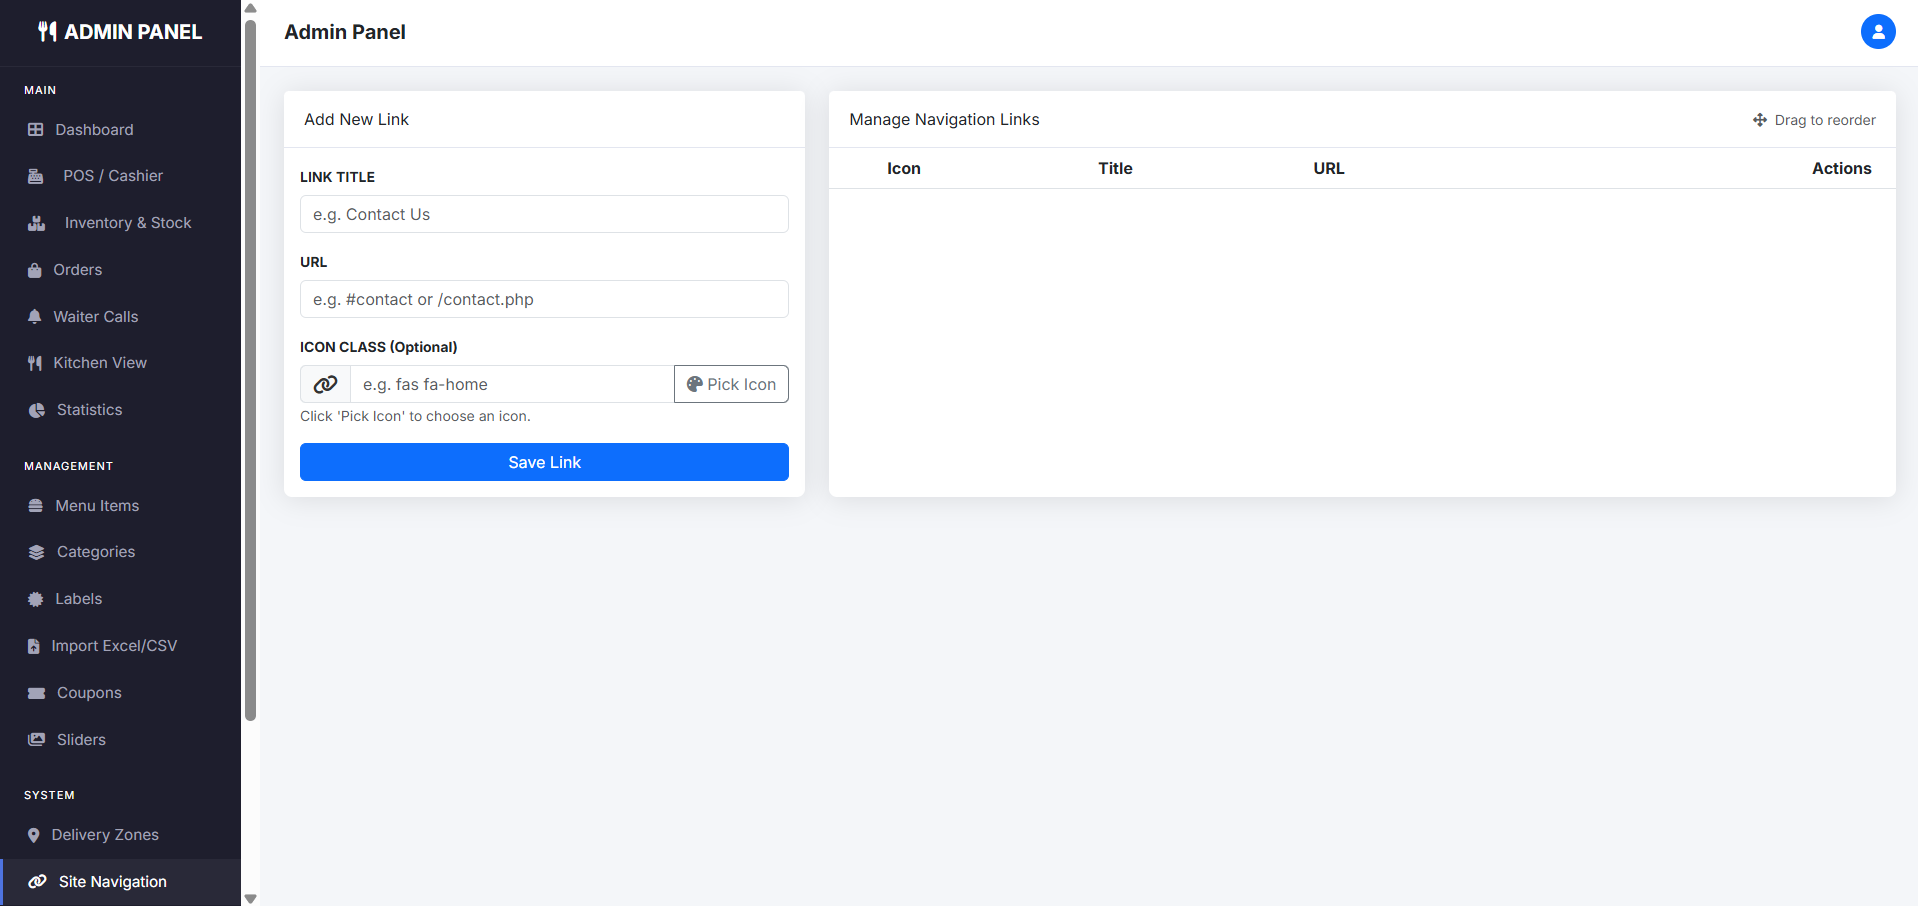Click into the URL text field
This screenshot has height=906, width=1918.
[544, 299]
